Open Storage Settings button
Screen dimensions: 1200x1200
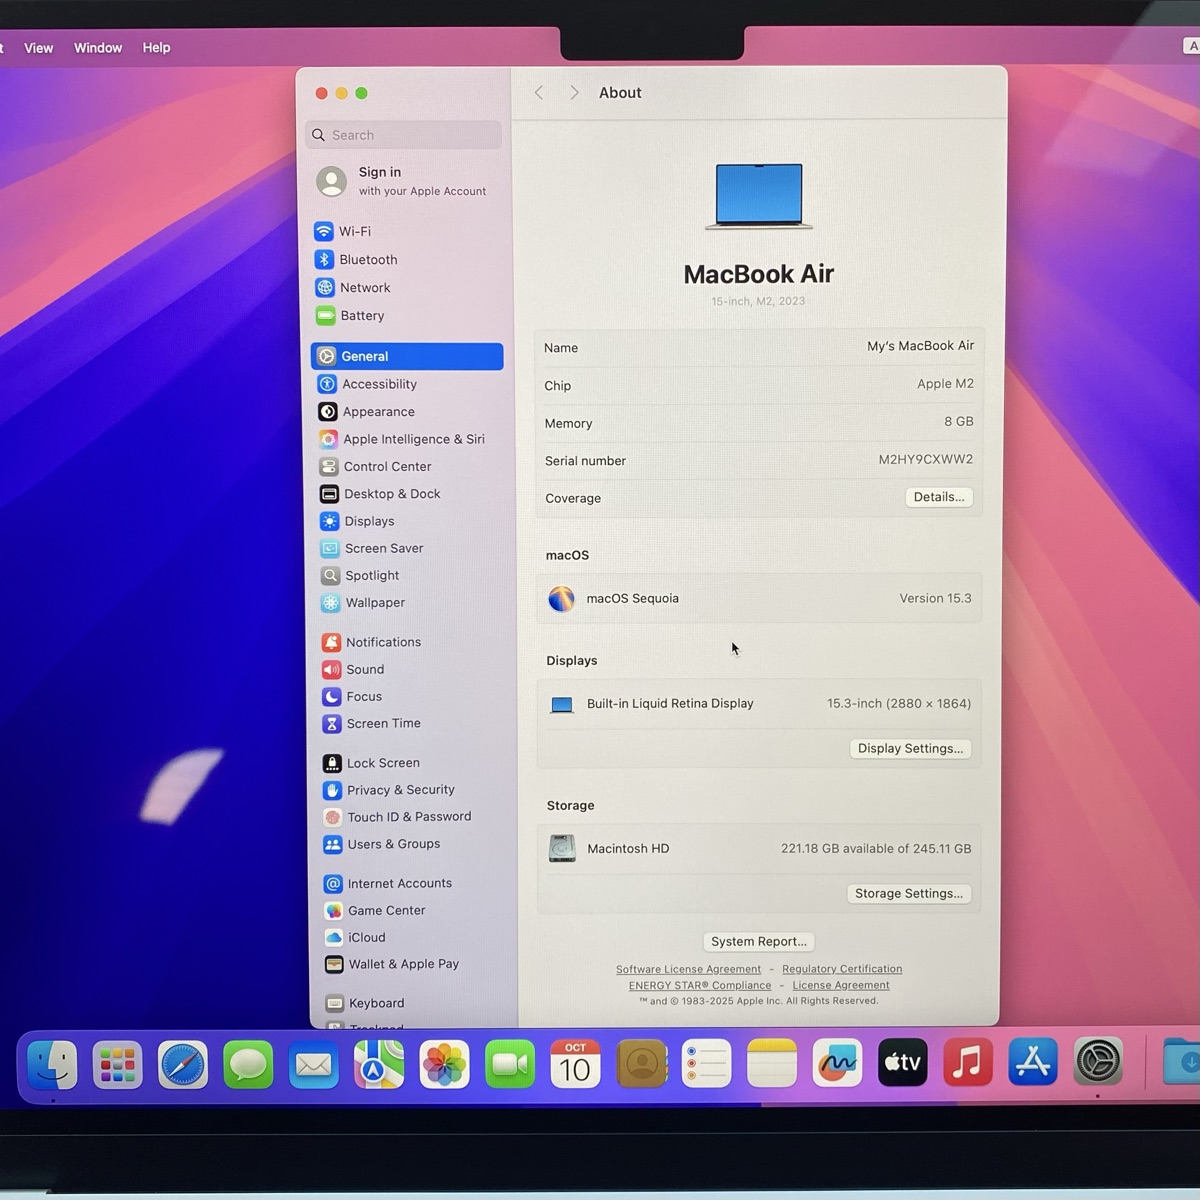pyautogui.click(x=909, y=893)
